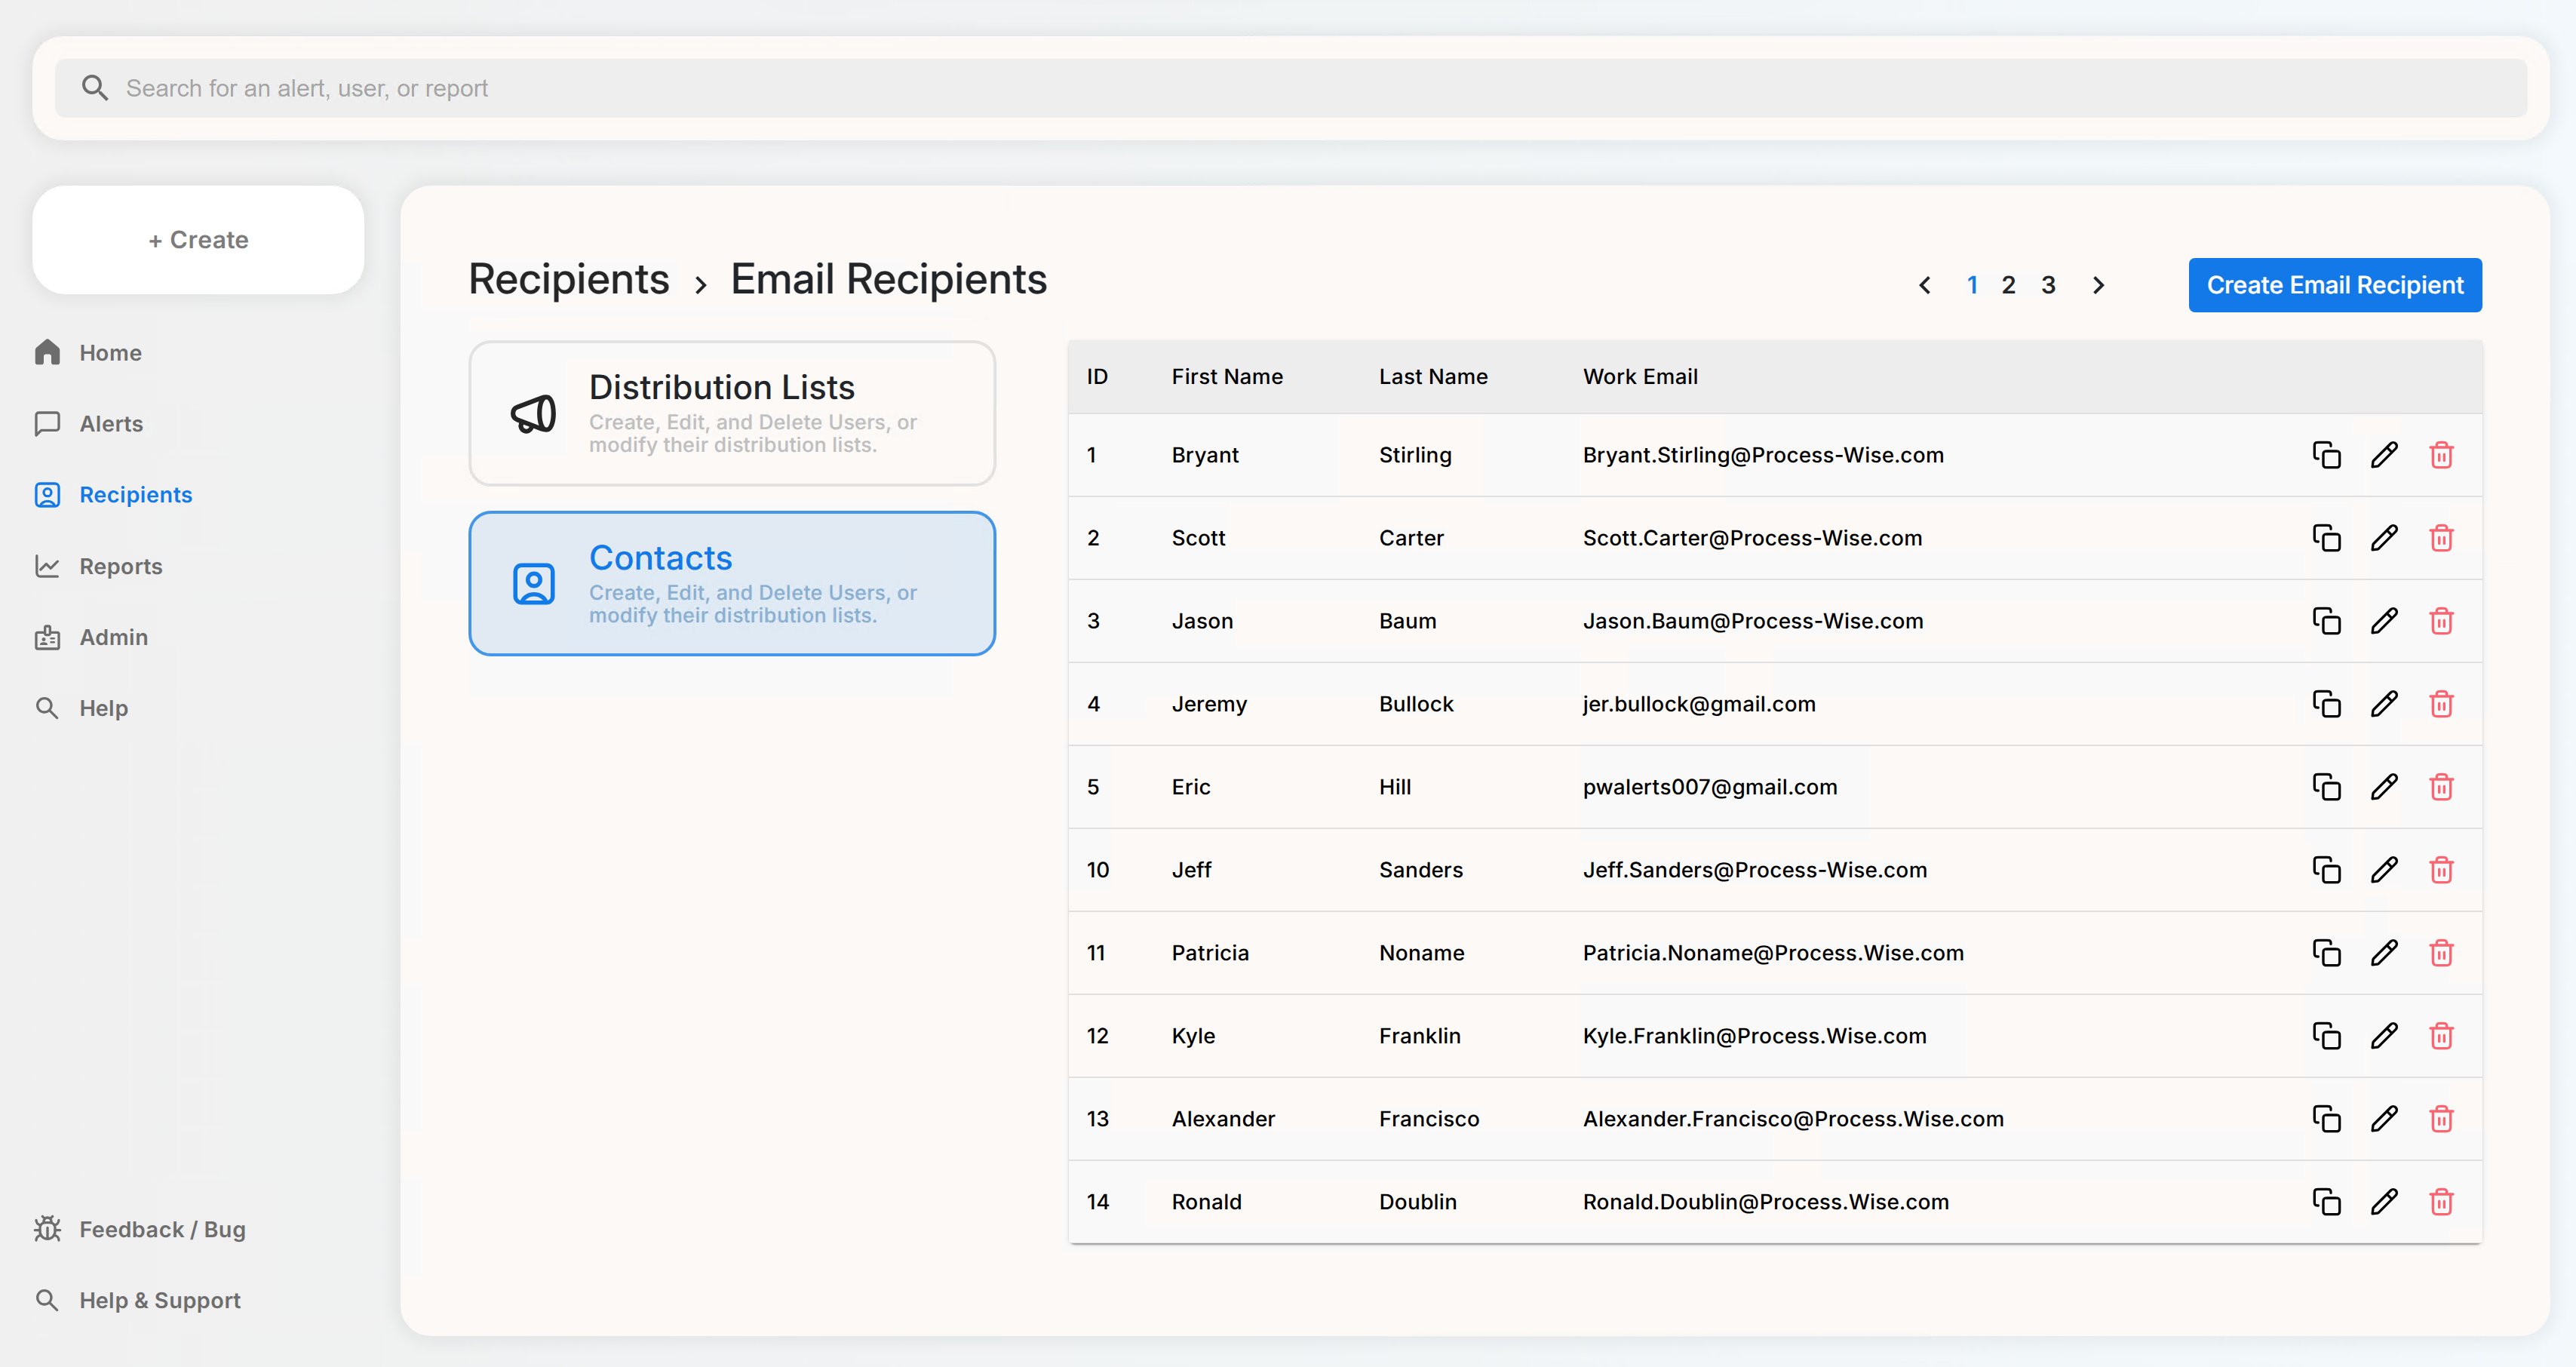Delete Ronald Doublin's email recipient
The height and width of the screenshot is (1367, 2576).
coord(2442,1202)
